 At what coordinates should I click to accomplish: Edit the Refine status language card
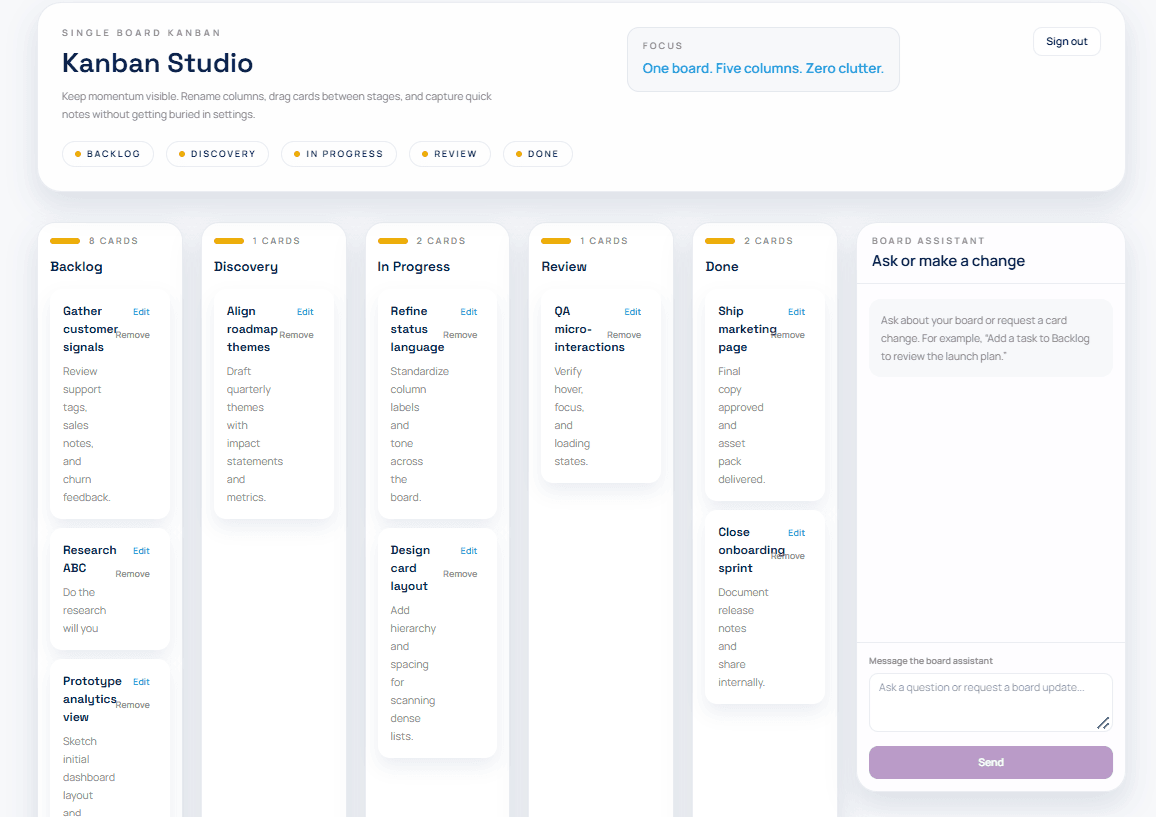pos(469,312)
